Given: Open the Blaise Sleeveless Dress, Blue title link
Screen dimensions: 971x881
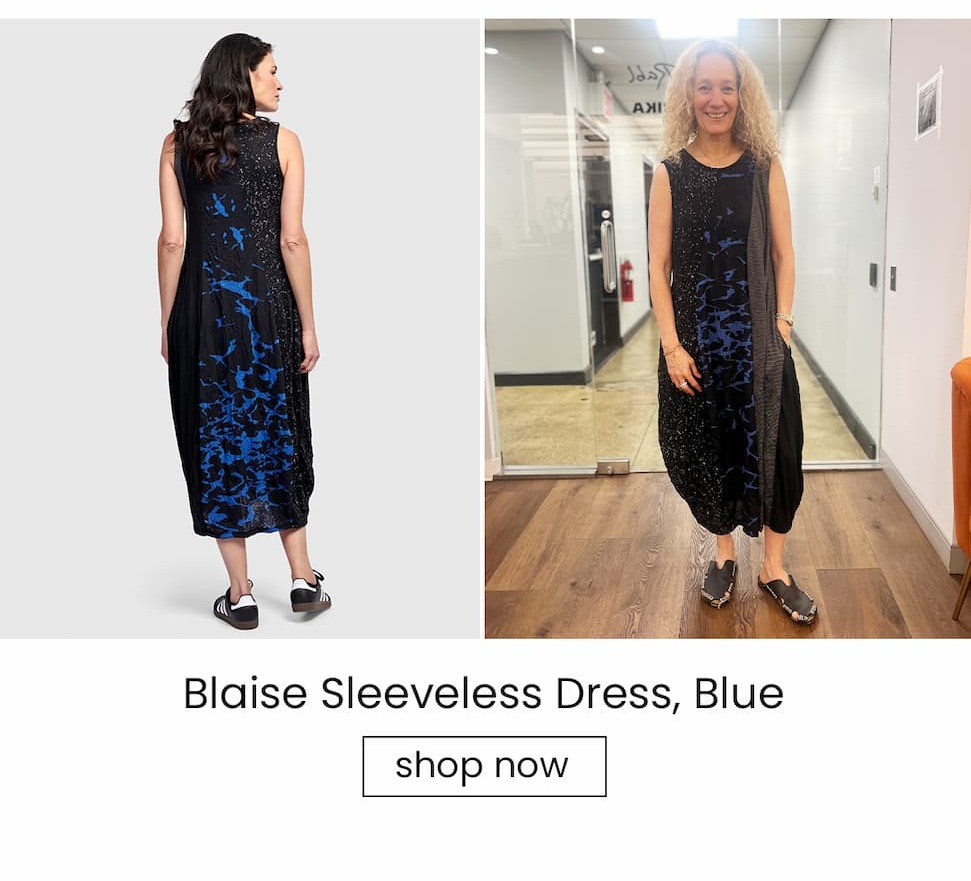Looking at the screenshot, I should (x=484, y=693).
